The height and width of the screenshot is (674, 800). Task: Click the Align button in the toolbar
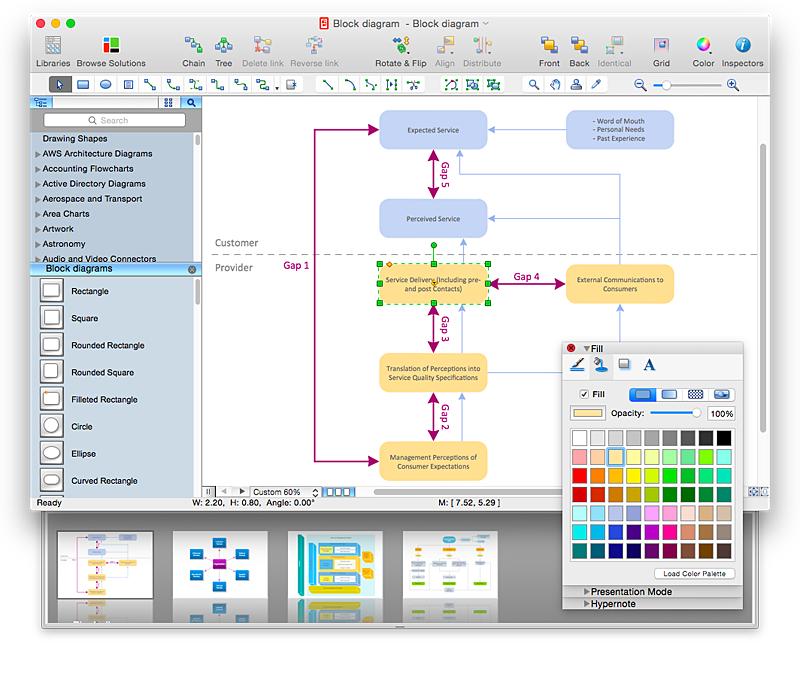(445, 46)
